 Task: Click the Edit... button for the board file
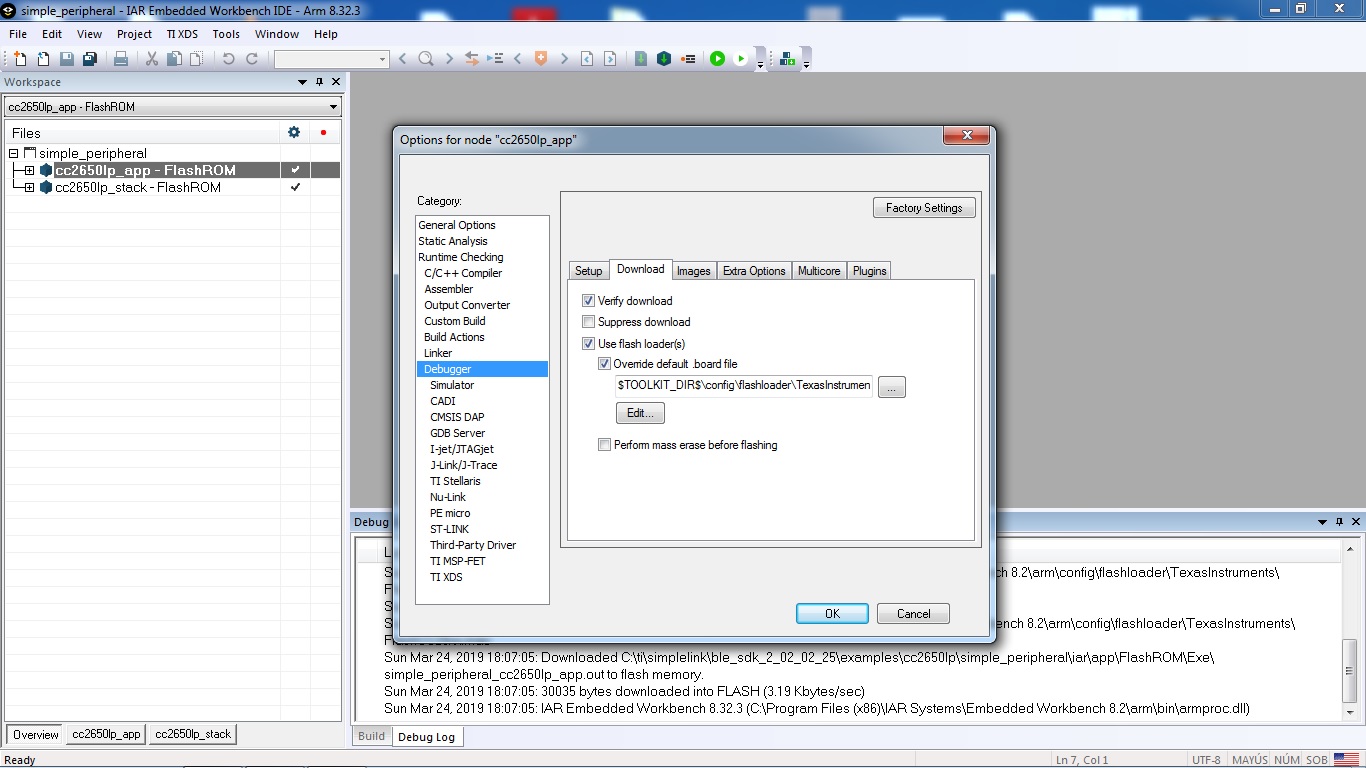coord(640,413)
